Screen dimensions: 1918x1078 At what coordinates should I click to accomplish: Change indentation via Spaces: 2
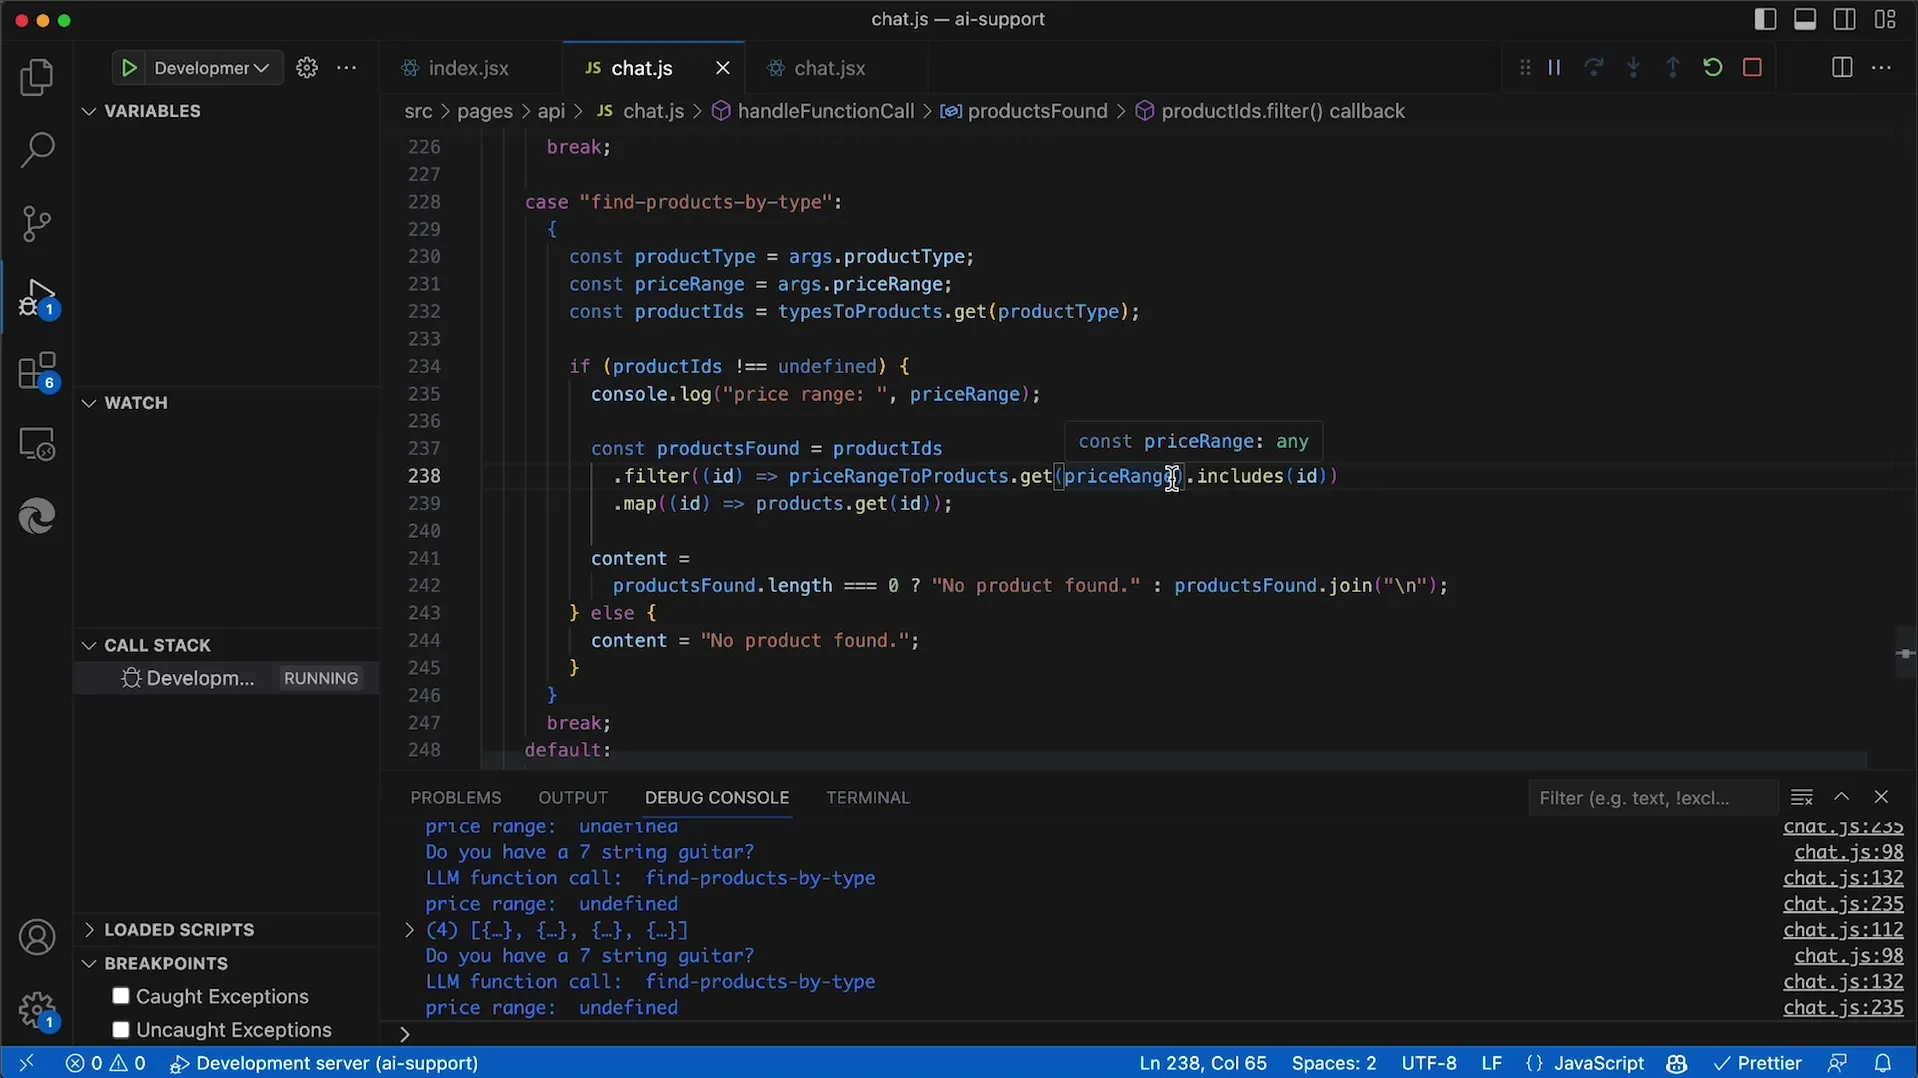coord(1333,1063)
